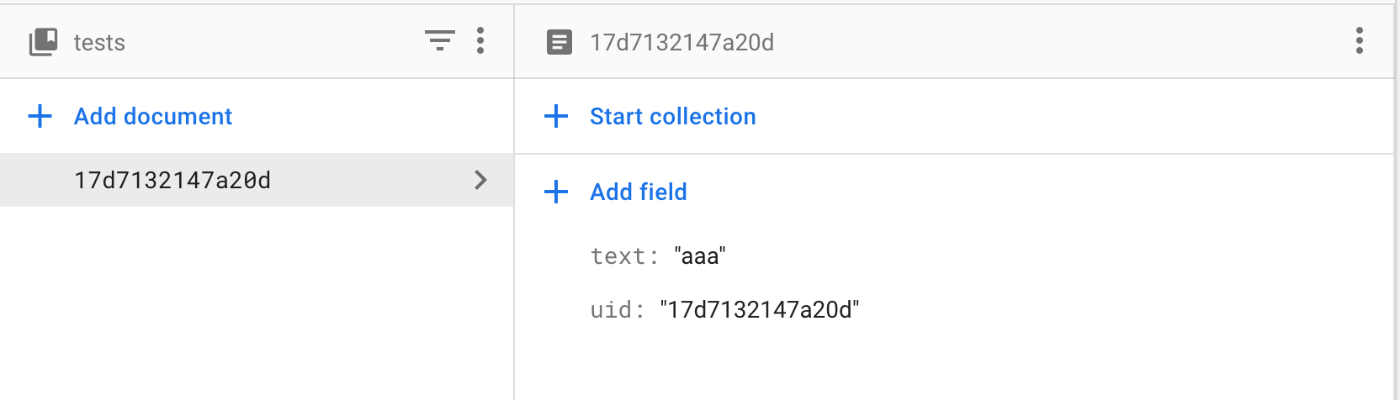Screen dimensions: 1400x400
Task: Click the document ID in the header
Action: pos(682,42)
